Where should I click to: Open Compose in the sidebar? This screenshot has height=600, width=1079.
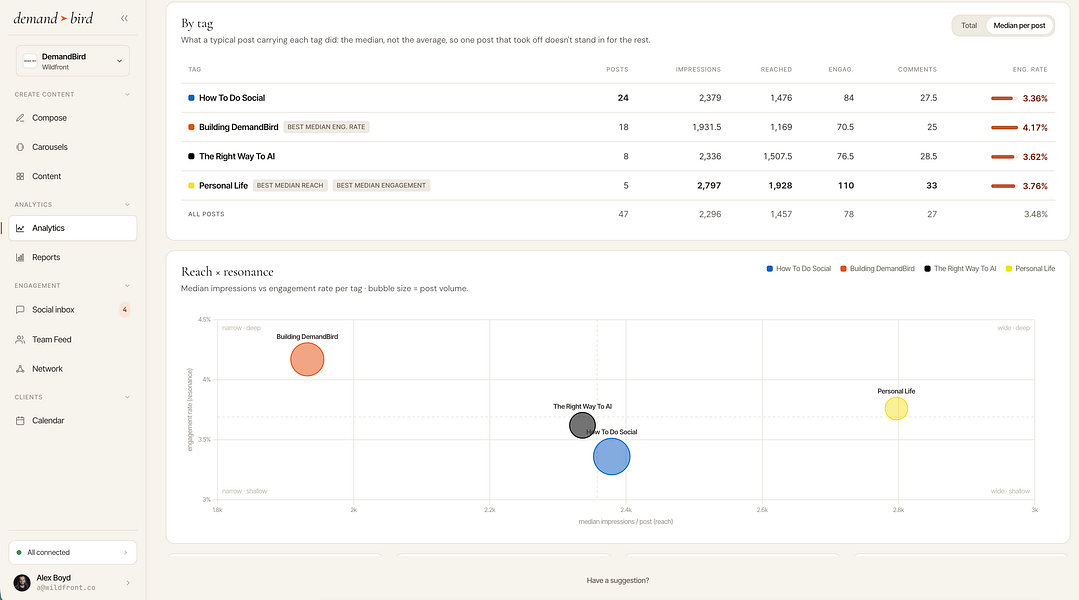[x=73, y=118]
